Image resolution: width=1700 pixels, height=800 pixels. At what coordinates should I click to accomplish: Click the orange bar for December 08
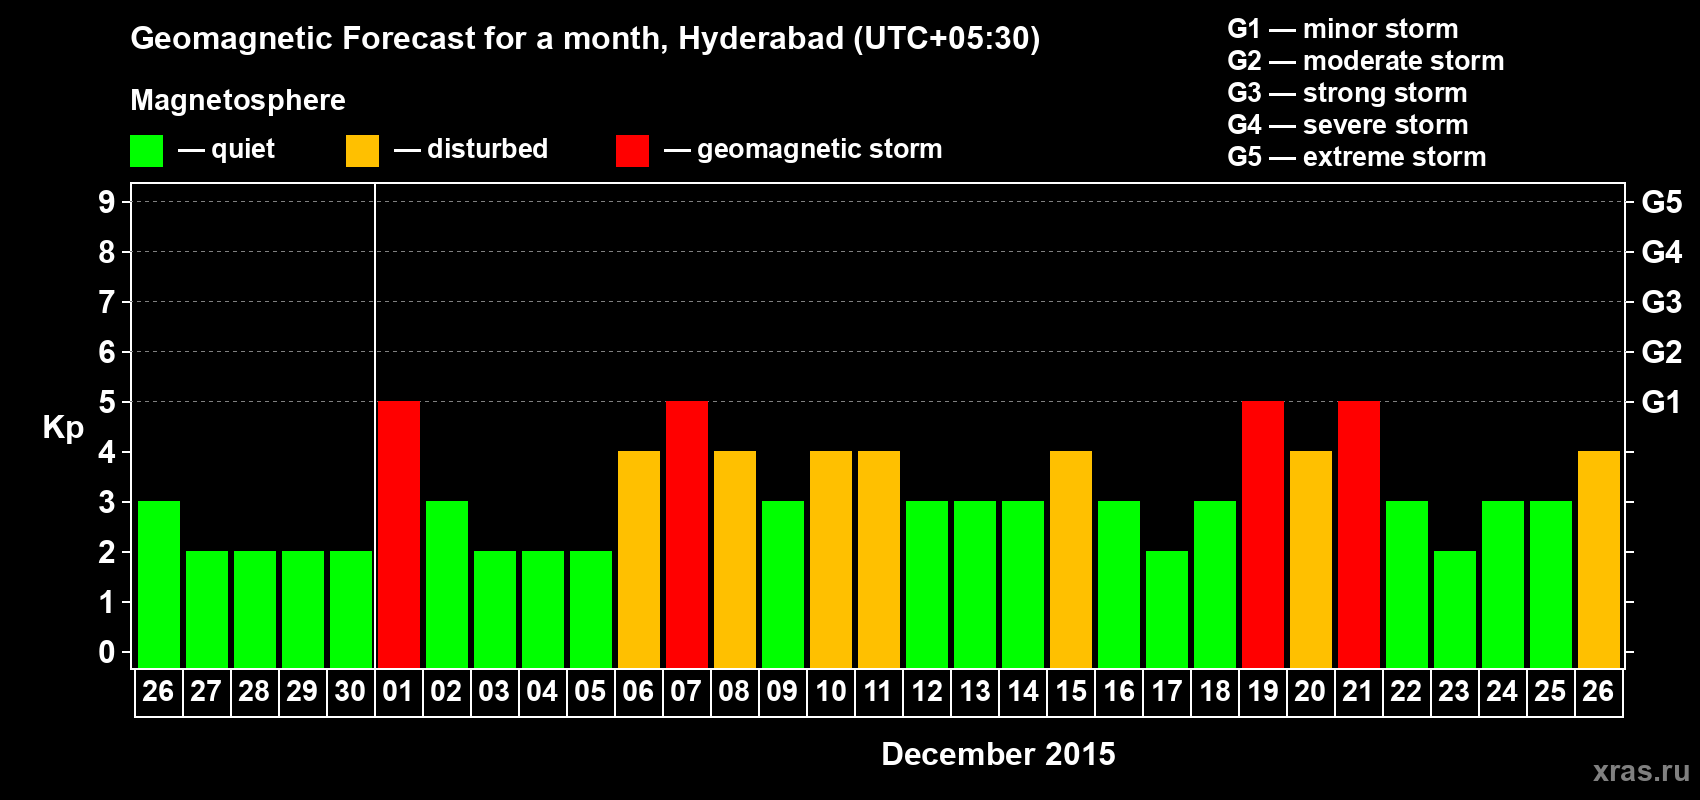(x=735, y=560)
